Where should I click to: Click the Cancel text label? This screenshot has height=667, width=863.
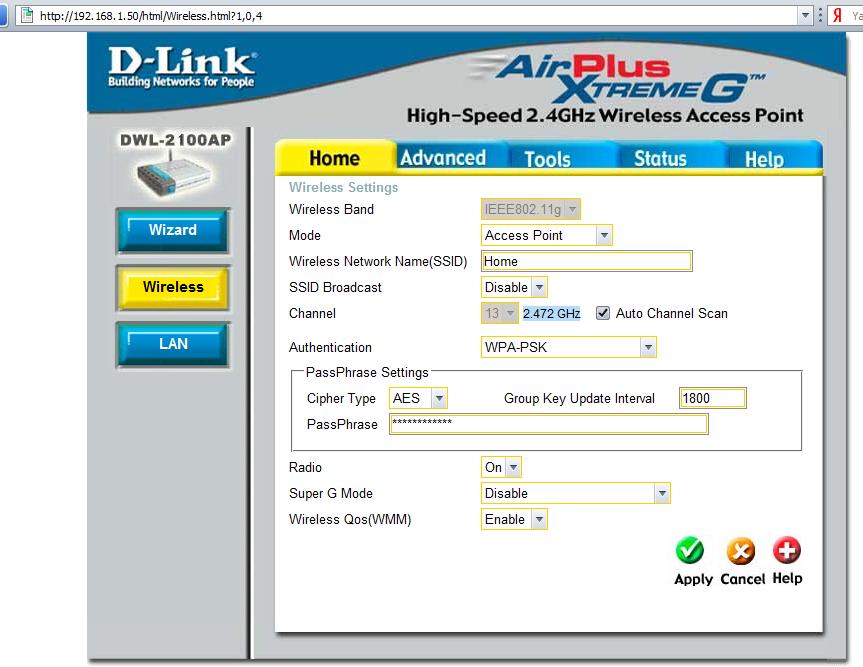tap(742, 579)
